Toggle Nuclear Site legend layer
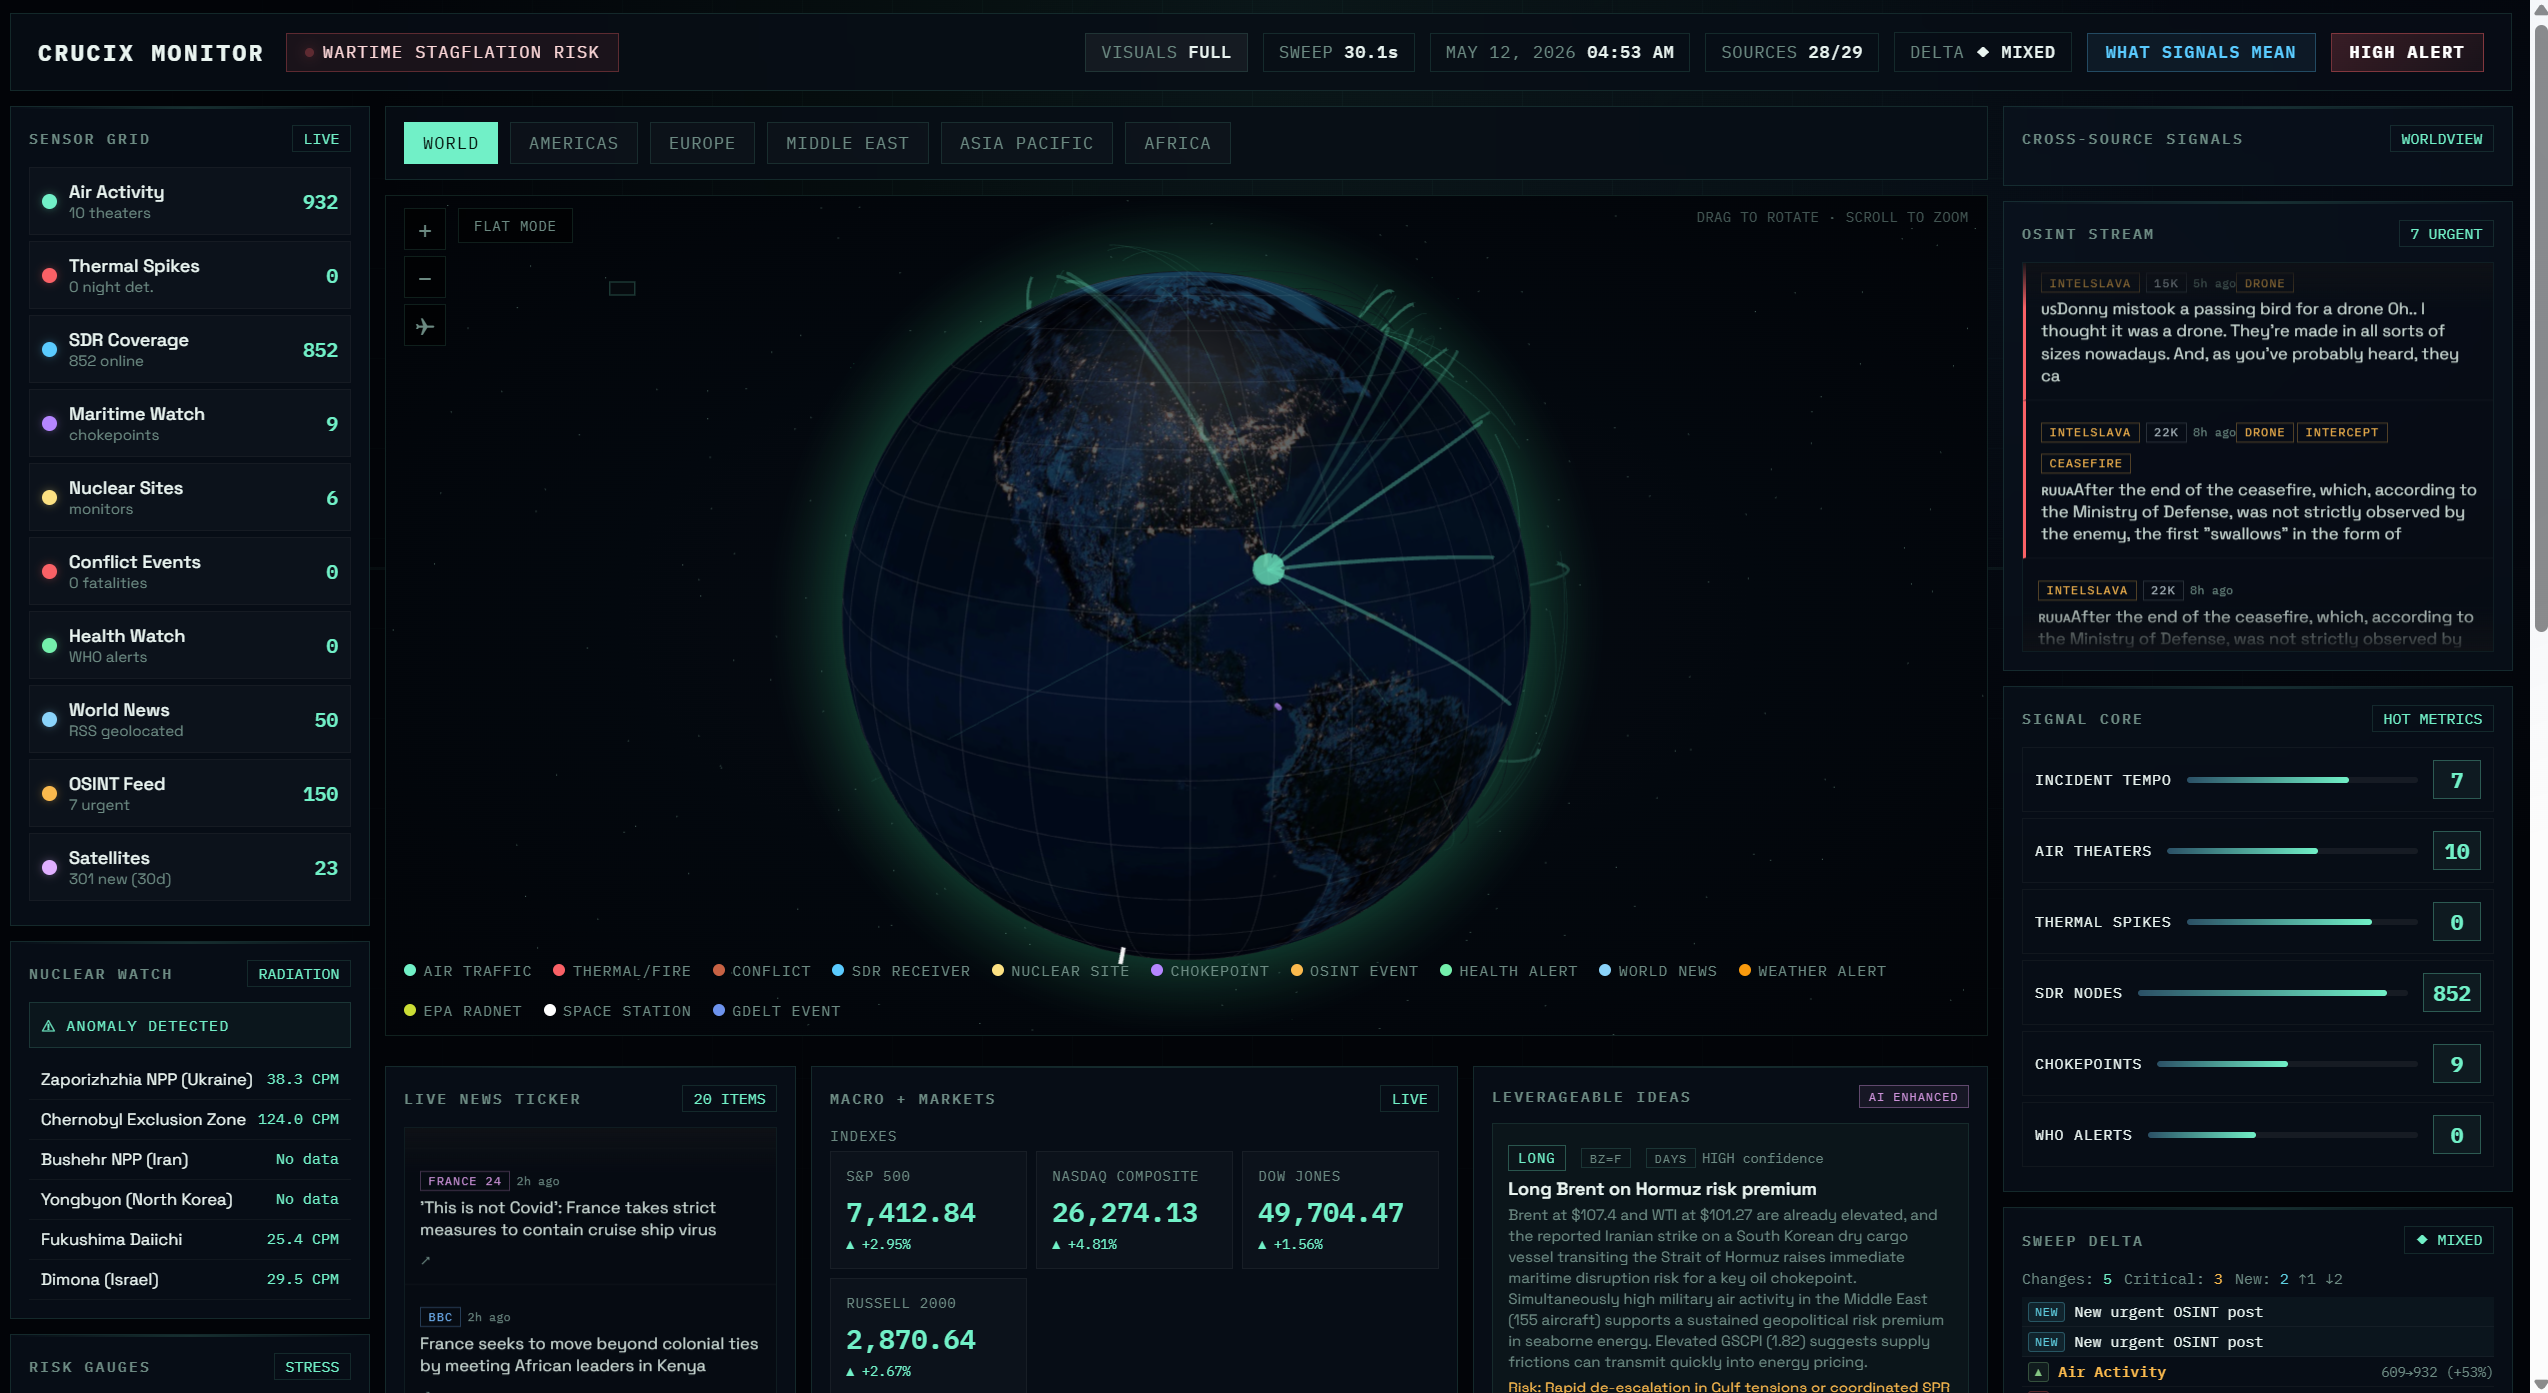 click(x=1060, y=971)
